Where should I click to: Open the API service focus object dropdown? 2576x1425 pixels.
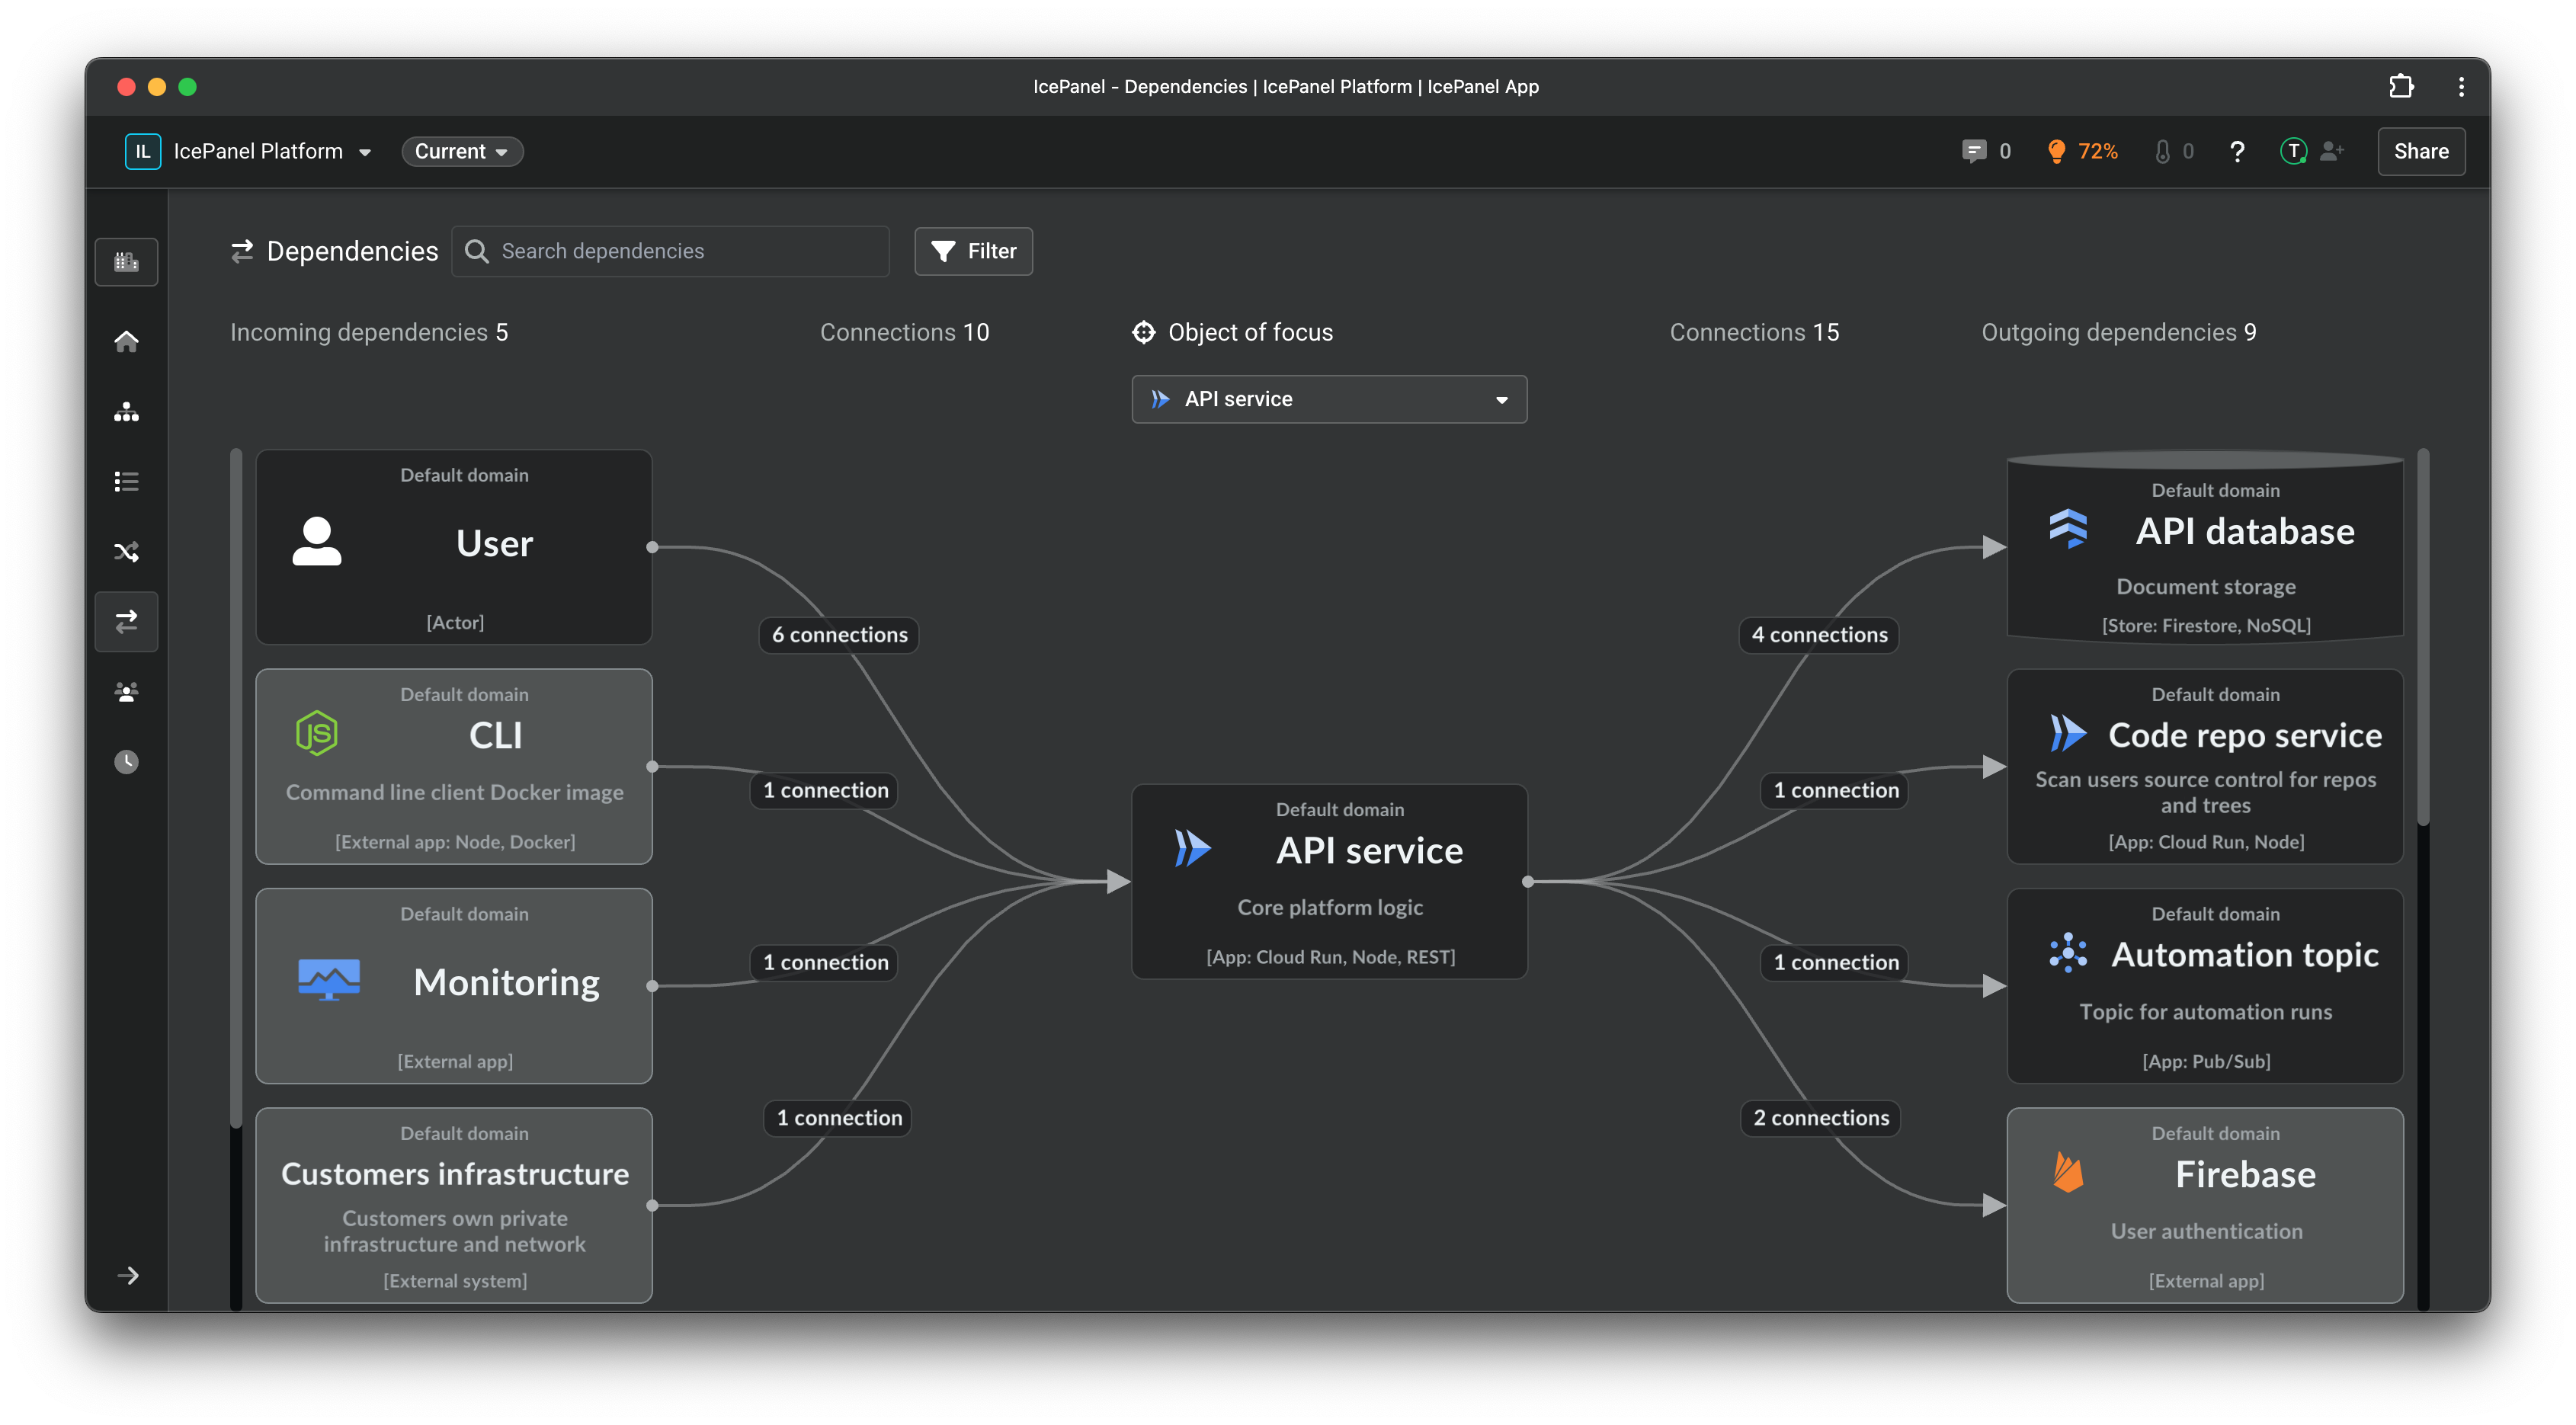point(1329,399)
